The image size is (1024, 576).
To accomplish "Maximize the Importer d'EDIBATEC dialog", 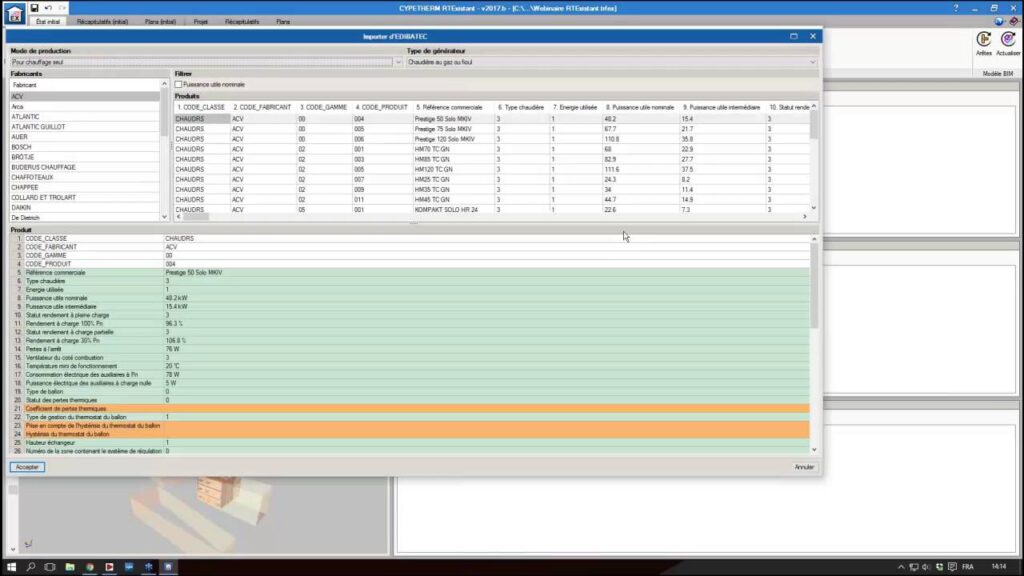I will [x=794, y=36].
